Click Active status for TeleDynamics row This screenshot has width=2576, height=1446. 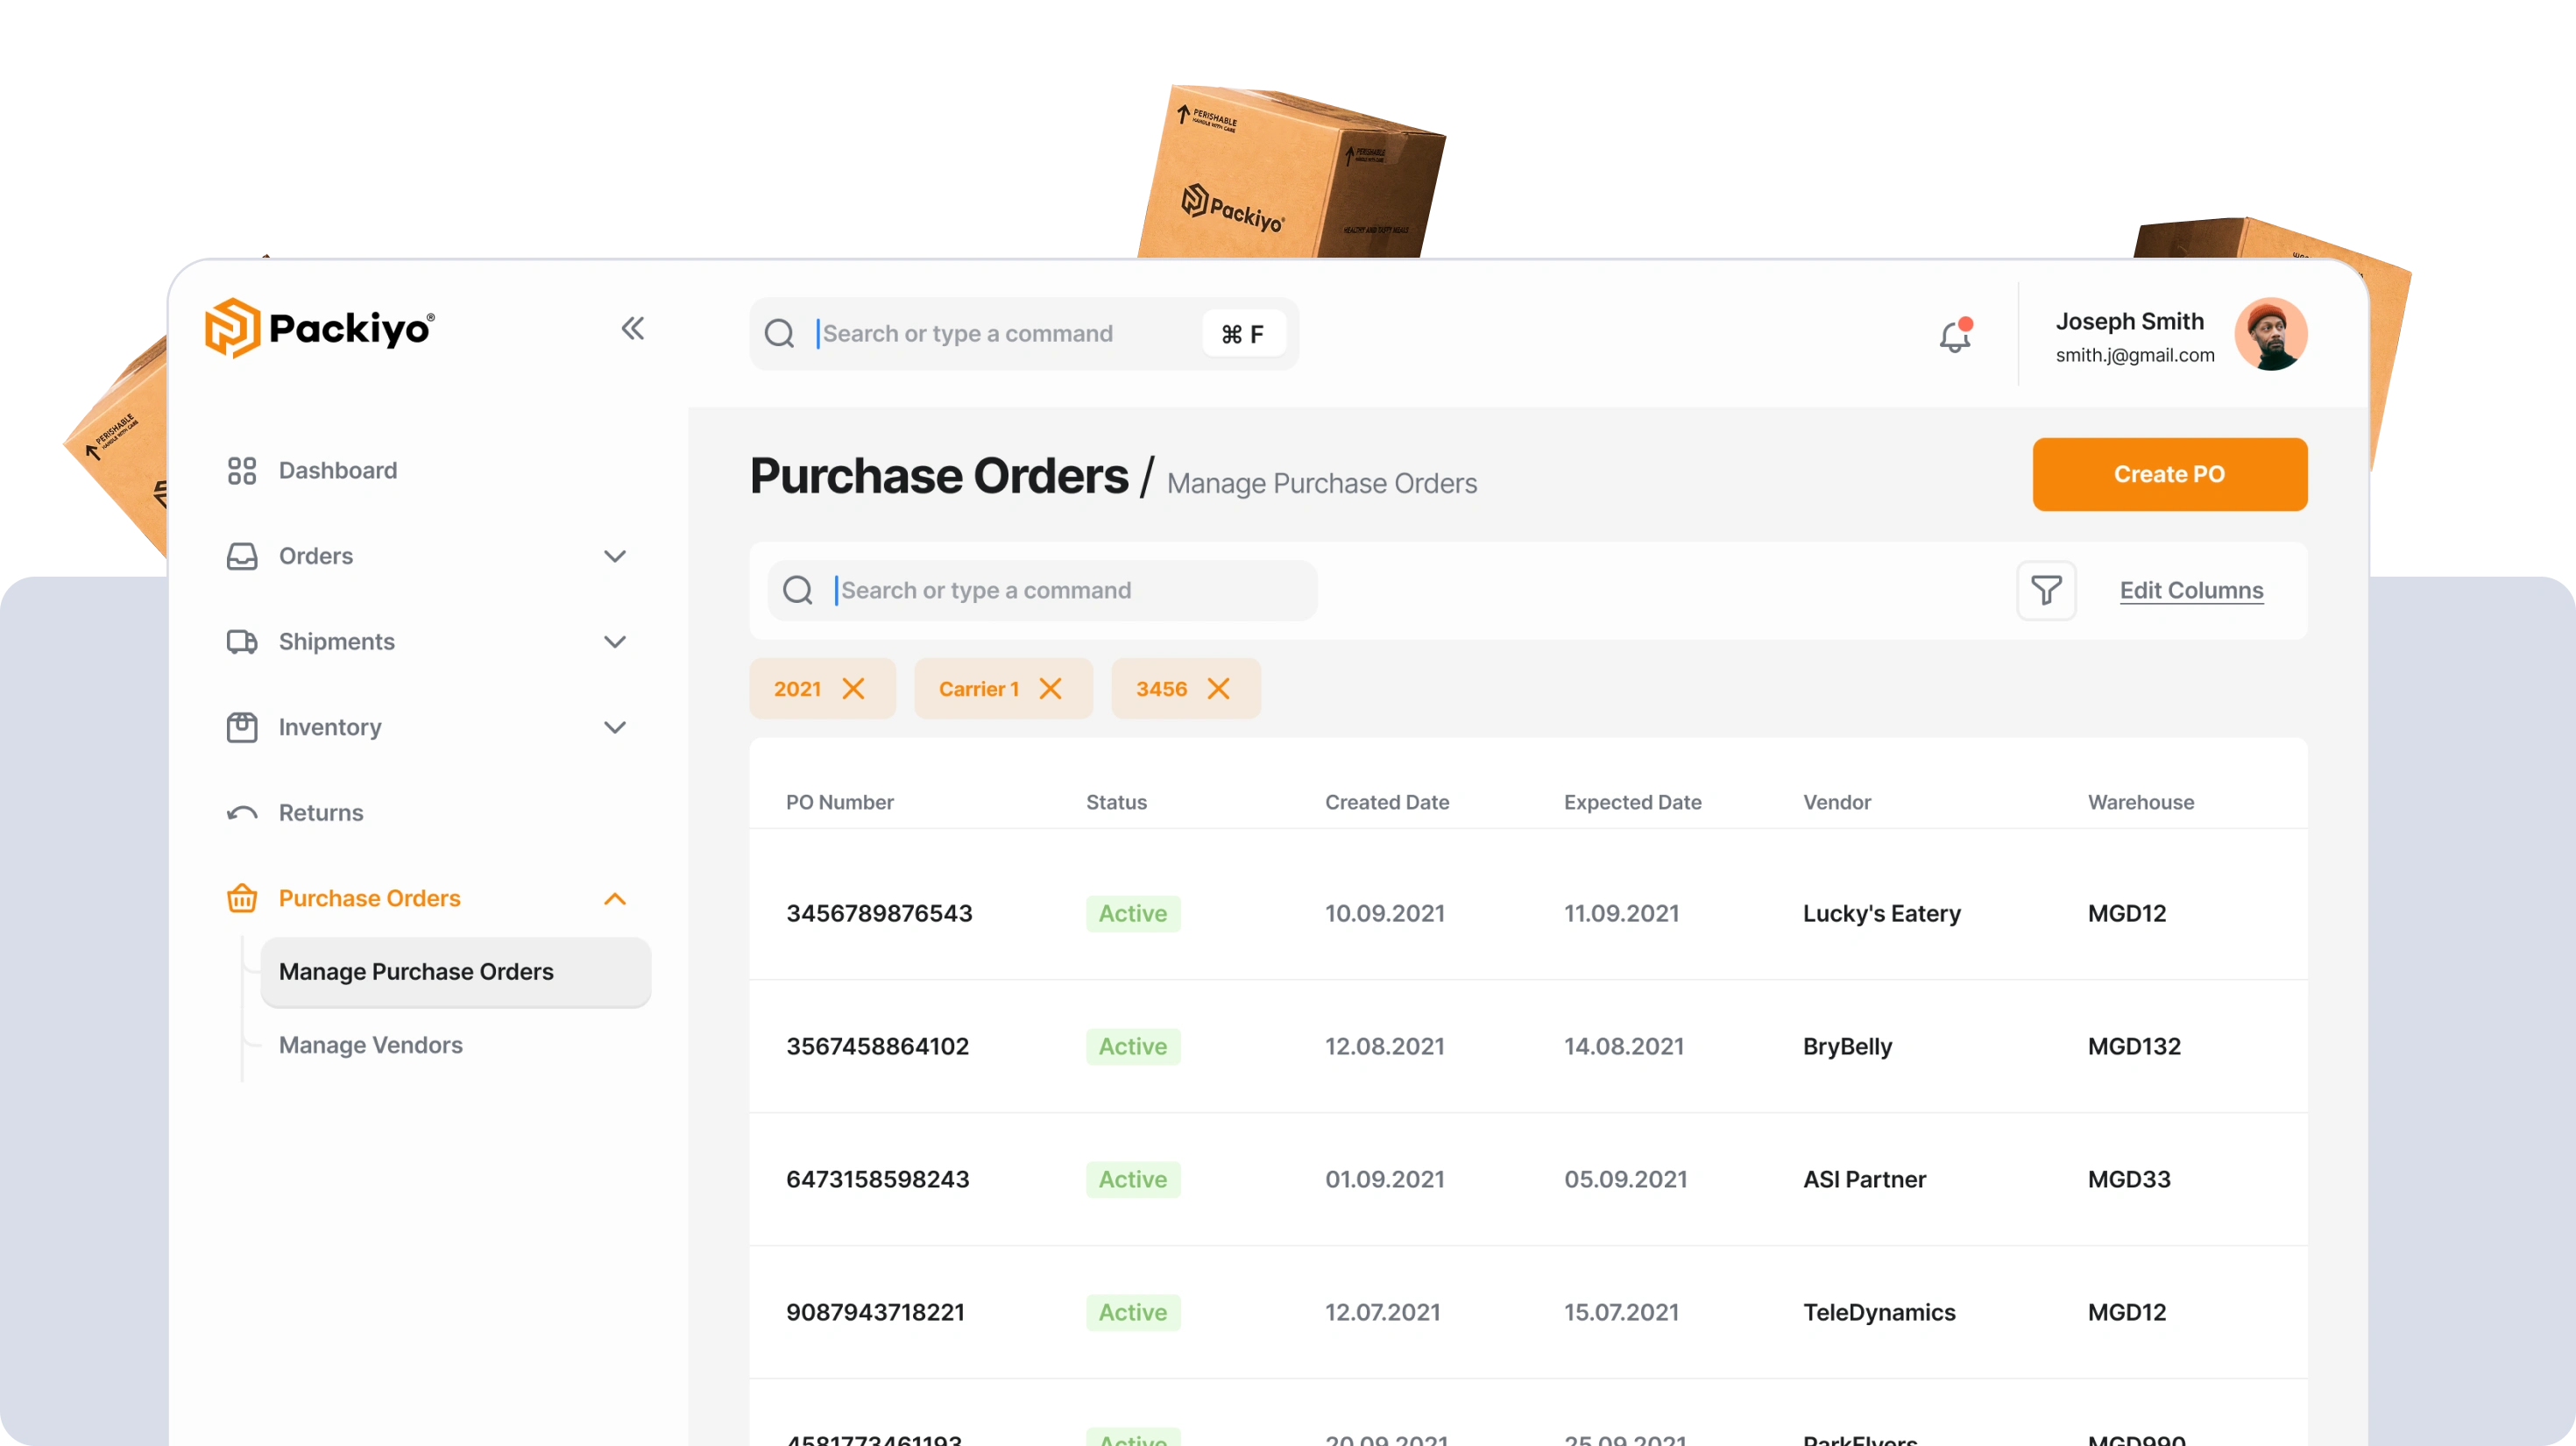(1132, 1312)
